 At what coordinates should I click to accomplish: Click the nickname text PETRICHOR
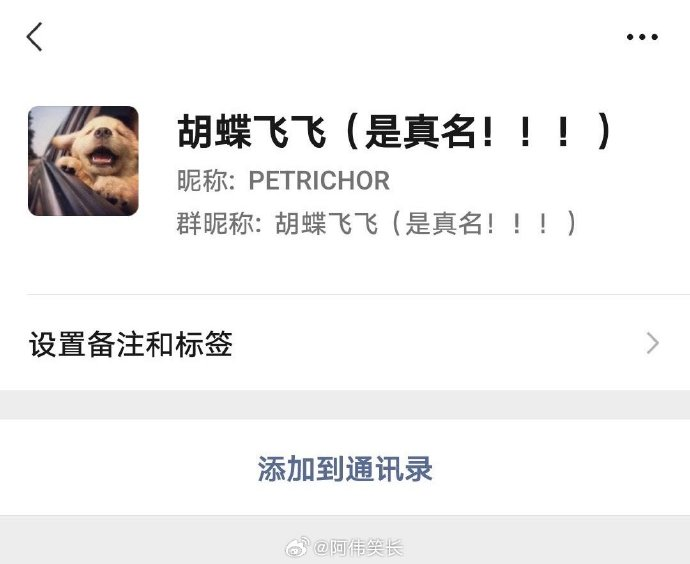coord(319,180)
